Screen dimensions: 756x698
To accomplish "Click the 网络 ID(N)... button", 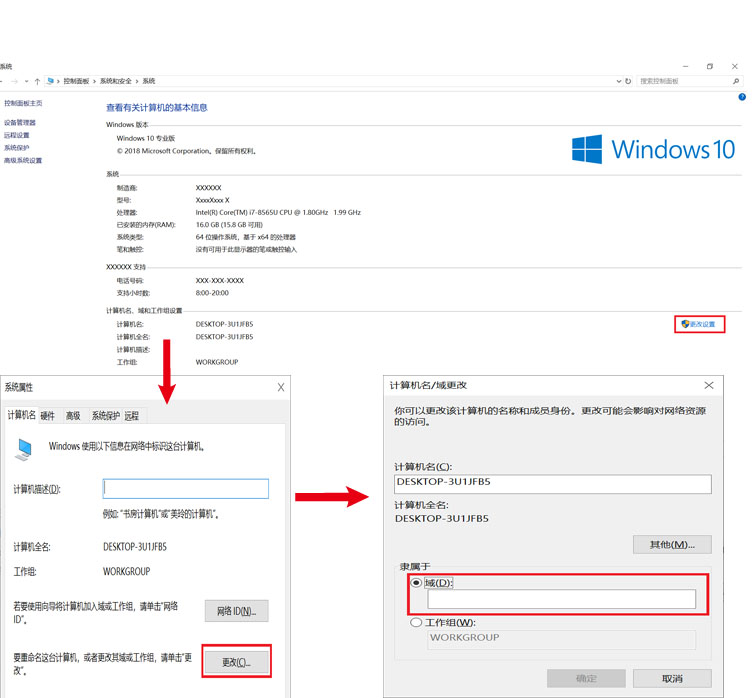I will [236, 611].
